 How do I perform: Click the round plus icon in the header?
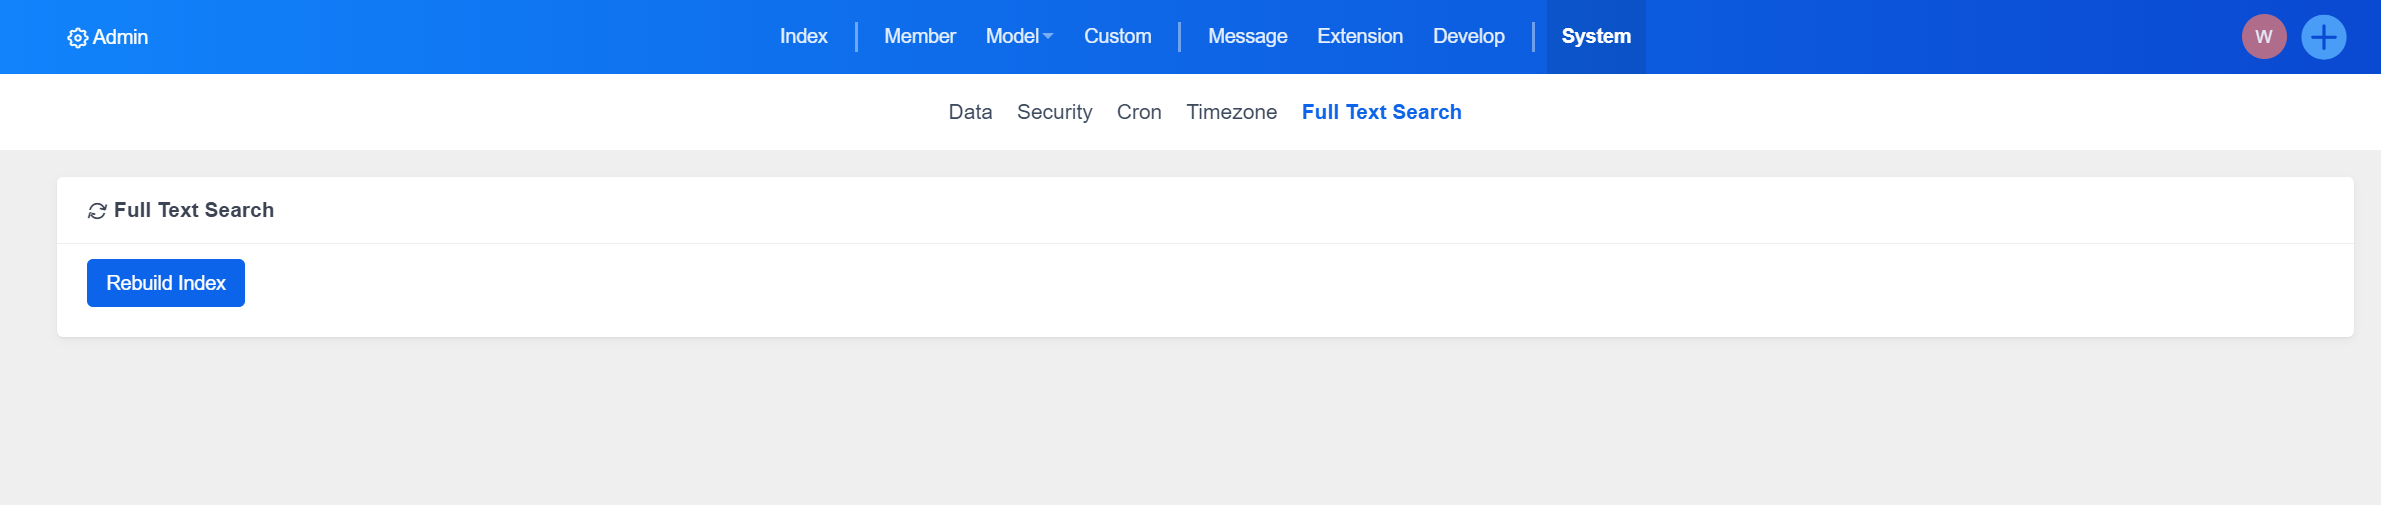coord(2324,37)
